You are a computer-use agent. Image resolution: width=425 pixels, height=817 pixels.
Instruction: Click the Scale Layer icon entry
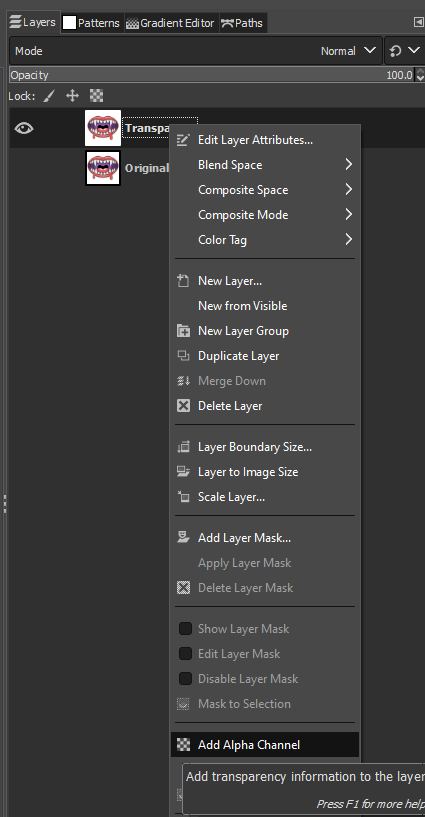click(x=183, y=497)
